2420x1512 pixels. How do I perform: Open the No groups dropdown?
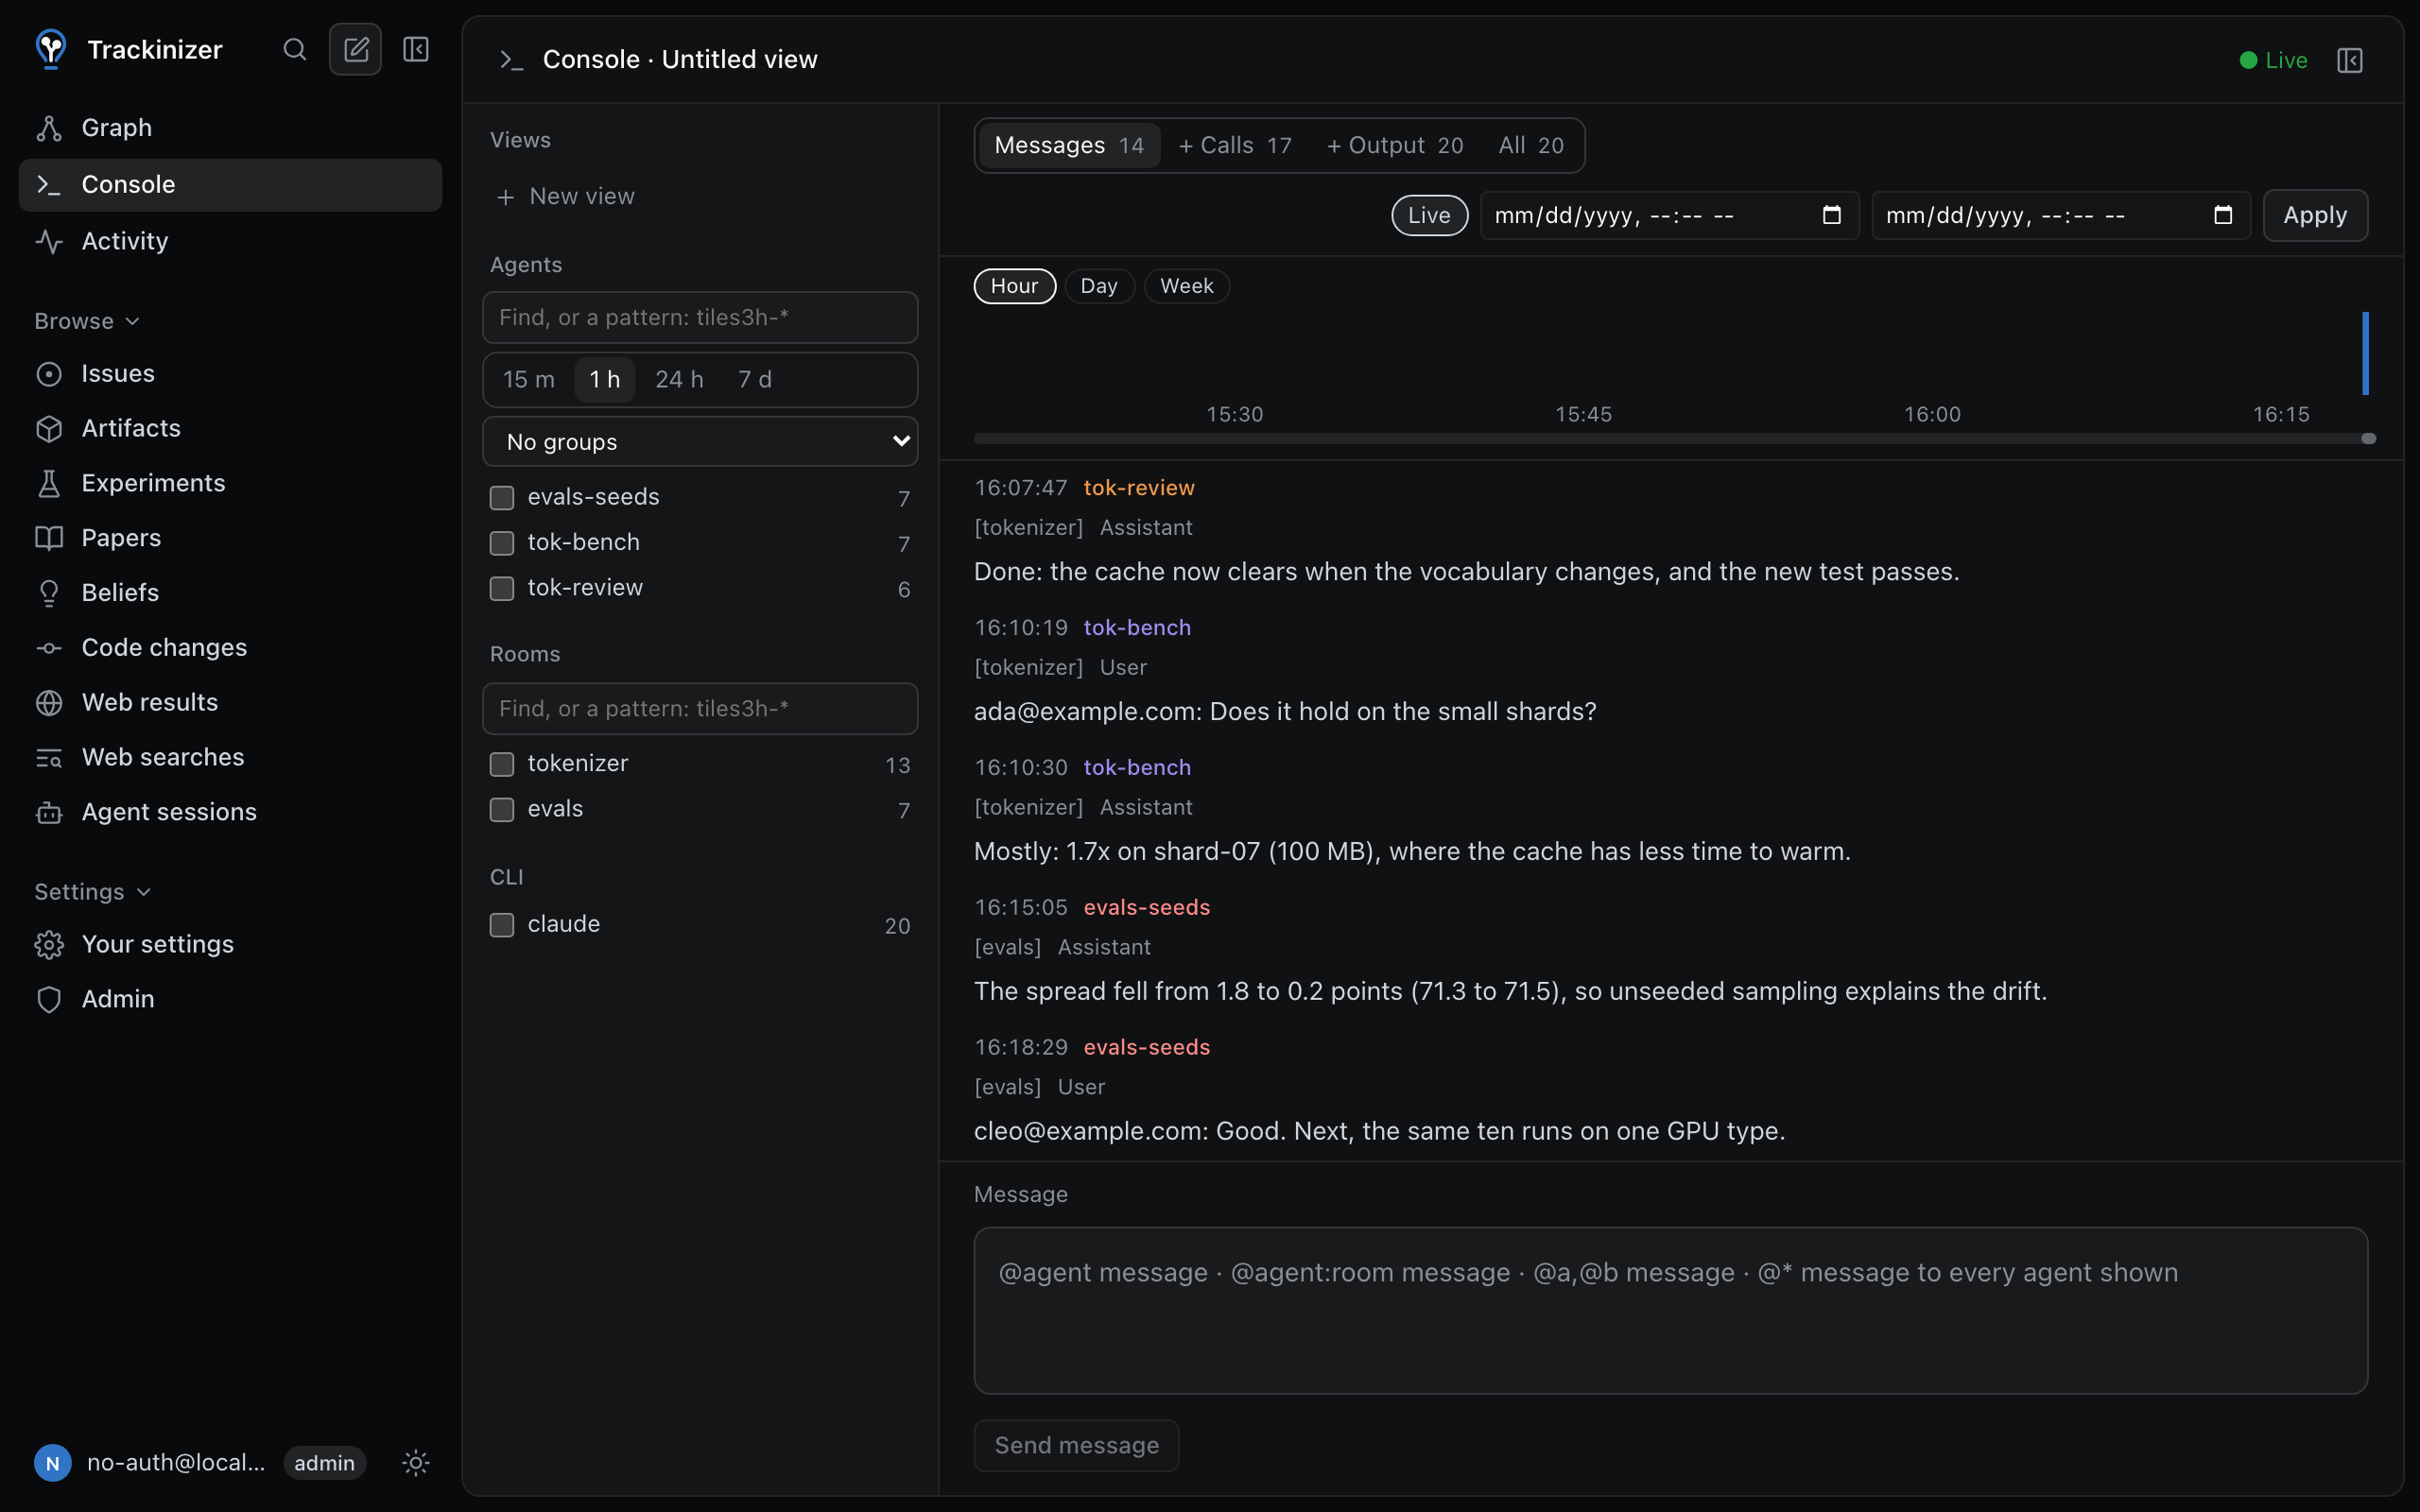point(700,441)
